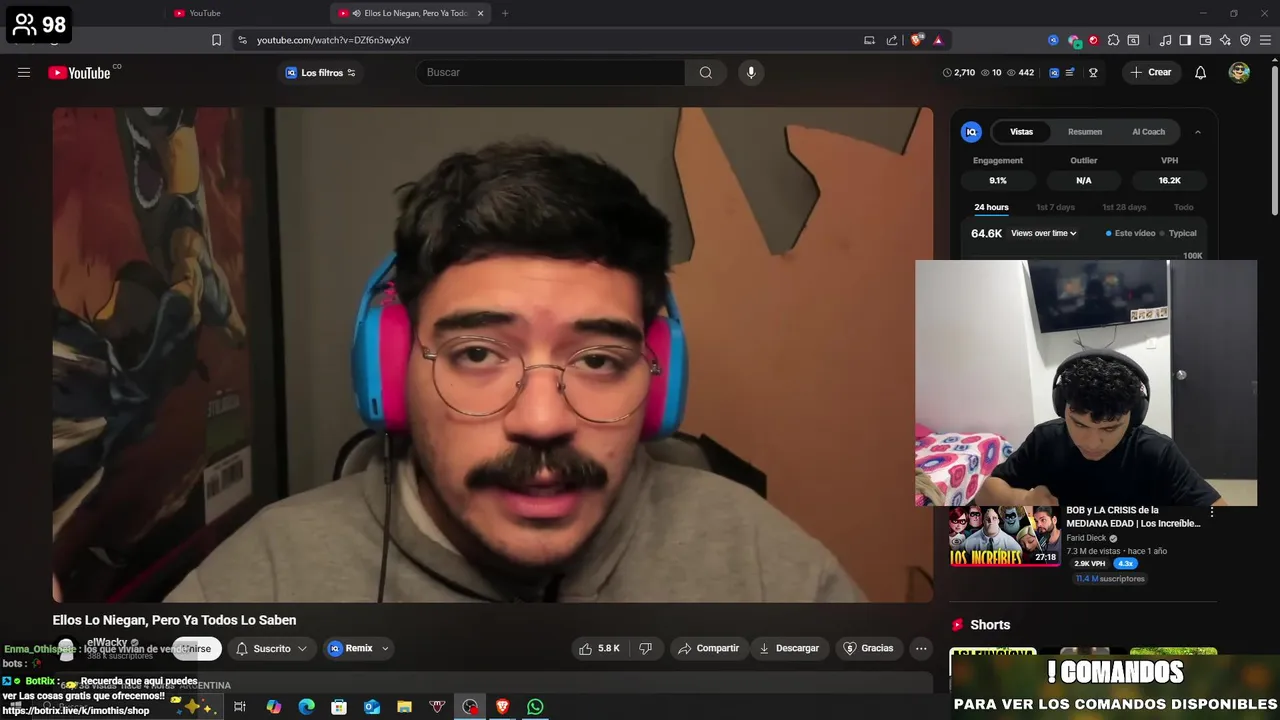Bookmark this page in address bar
Screen dimensions: 1280x720
tap(216, 40)
